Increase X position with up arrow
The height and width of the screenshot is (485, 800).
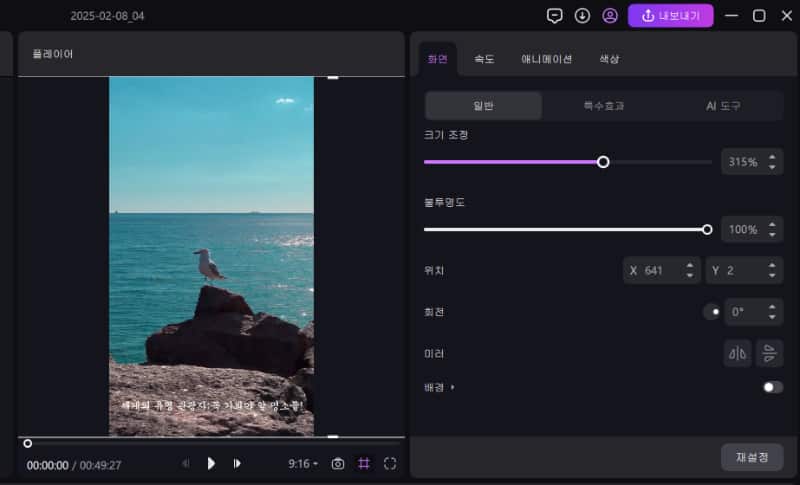(x=690, y=265)
